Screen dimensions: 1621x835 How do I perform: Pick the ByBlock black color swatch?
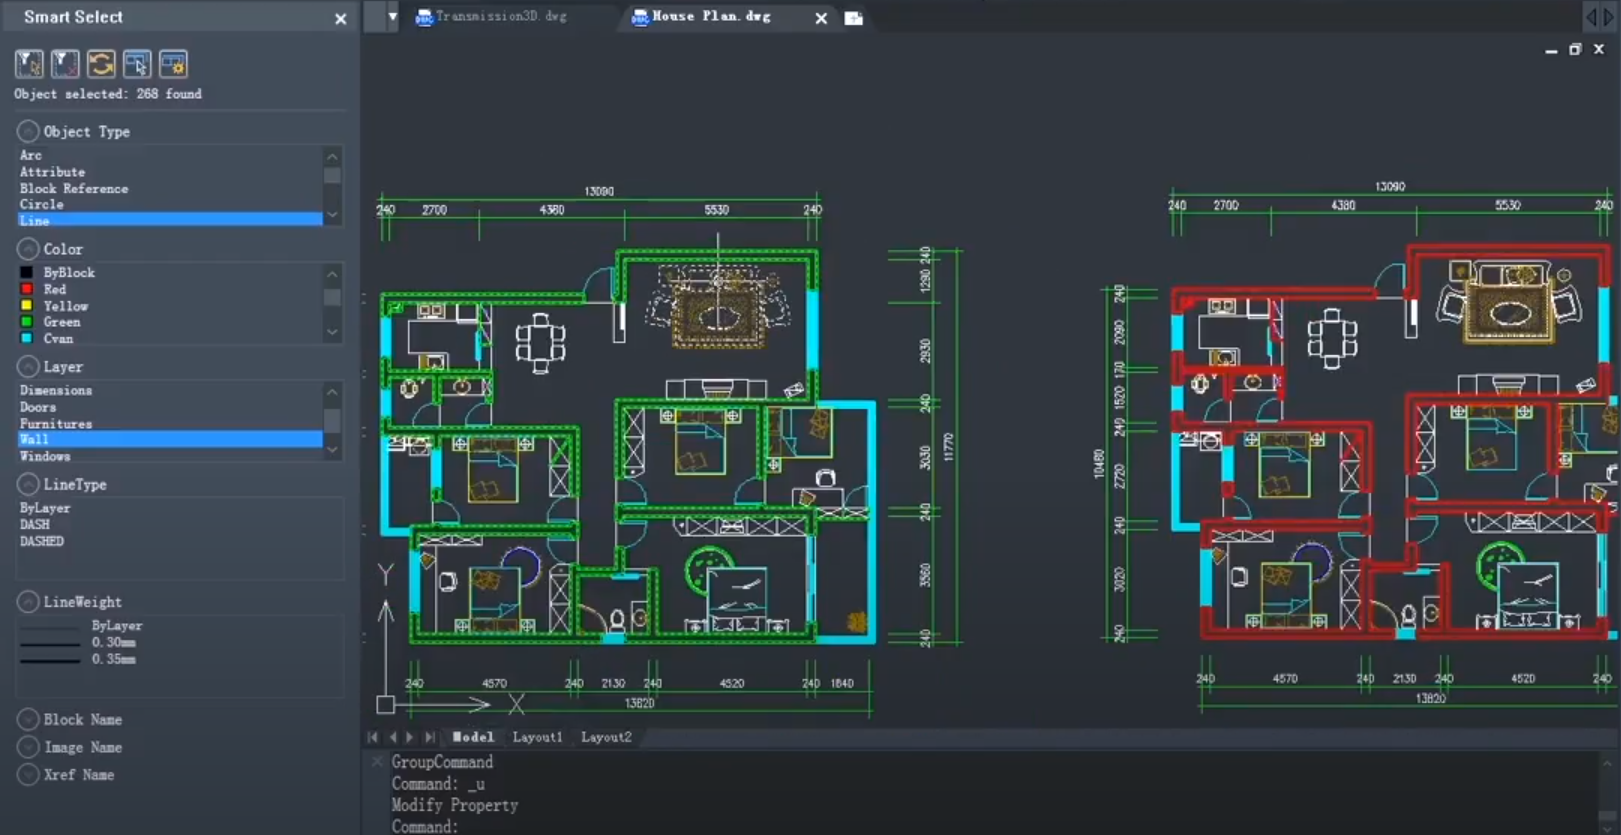tap(27, 273)
